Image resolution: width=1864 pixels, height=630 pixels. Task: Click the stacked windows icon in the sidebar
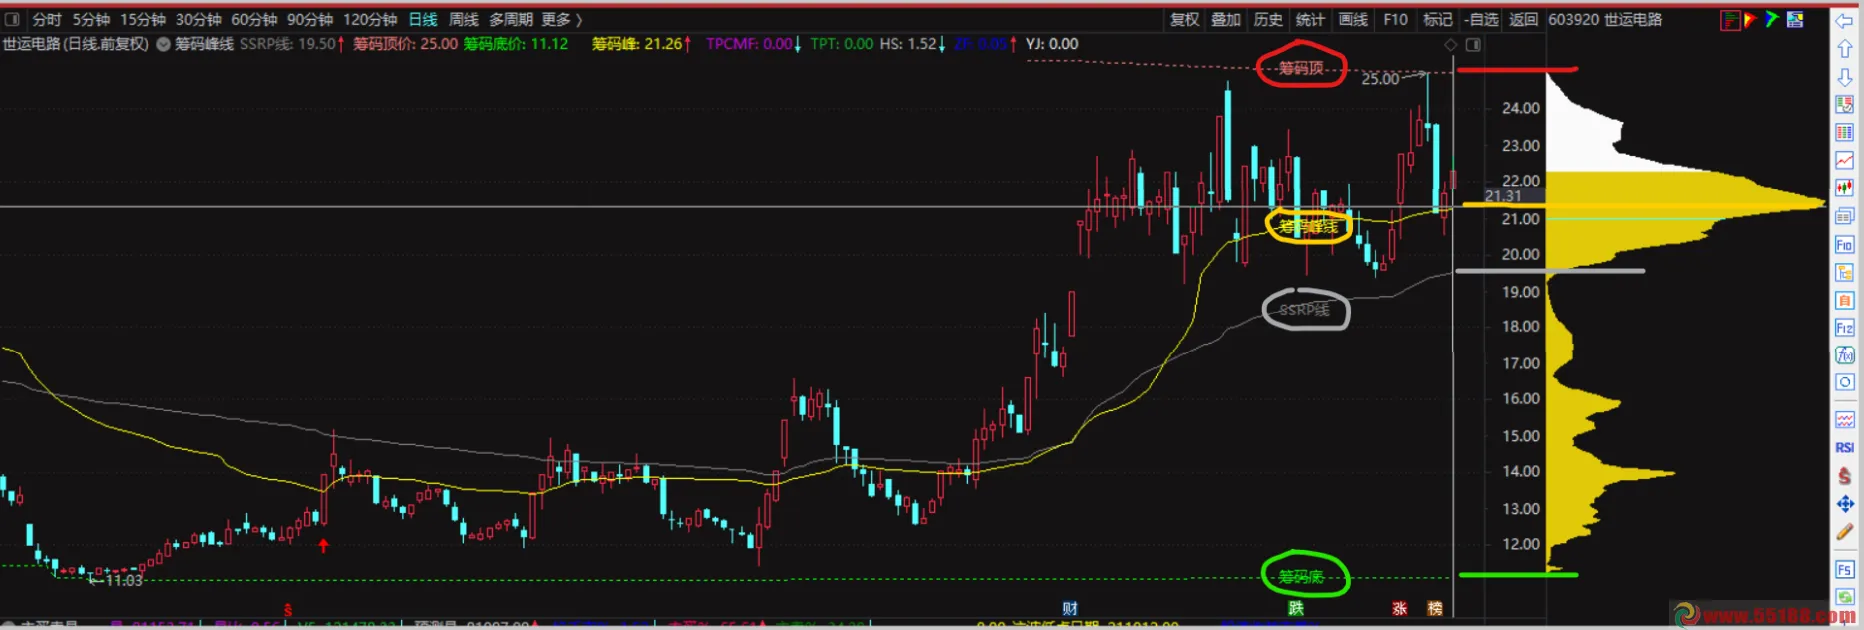coord(1845,216)
